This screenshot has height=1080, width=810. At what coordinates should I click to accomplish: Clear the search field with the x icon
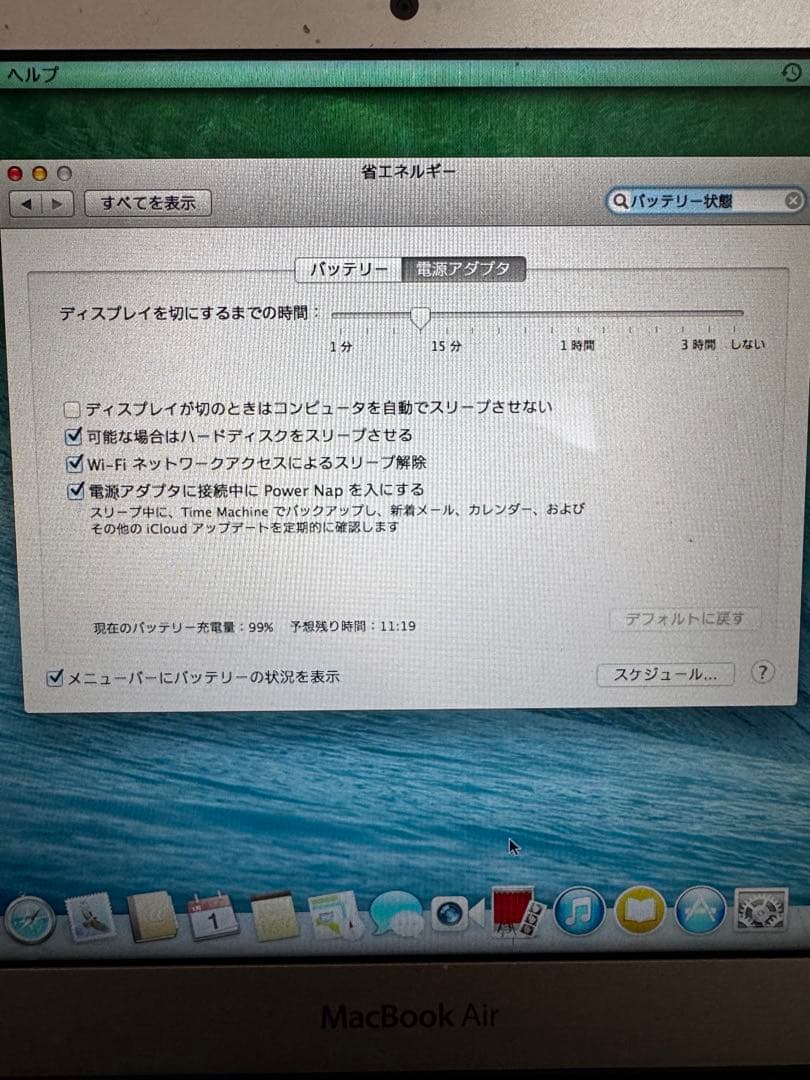793,200
